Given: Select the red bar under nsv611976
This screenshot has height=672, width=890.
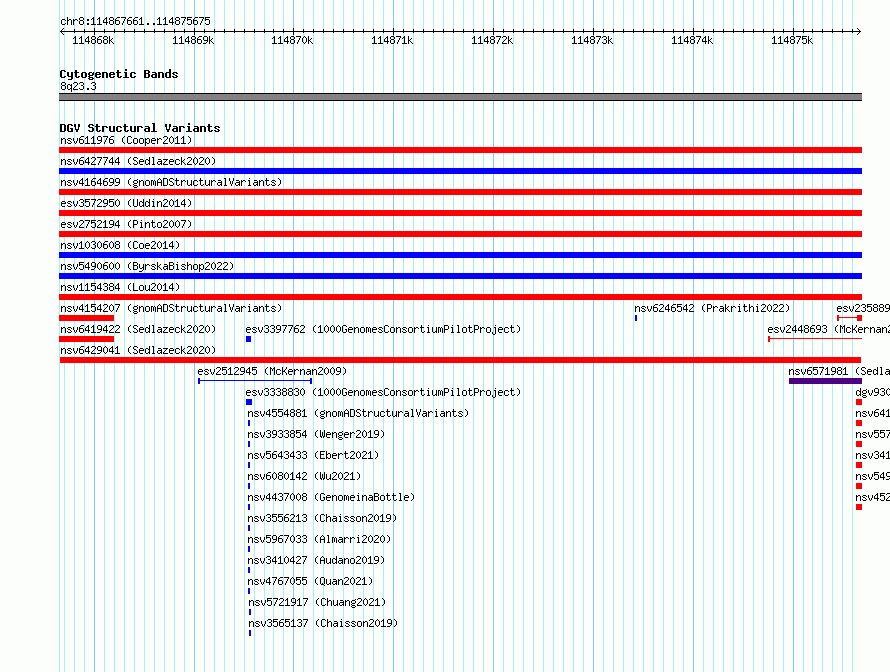Looking at the screenshot, I should (x=460, y=150).
